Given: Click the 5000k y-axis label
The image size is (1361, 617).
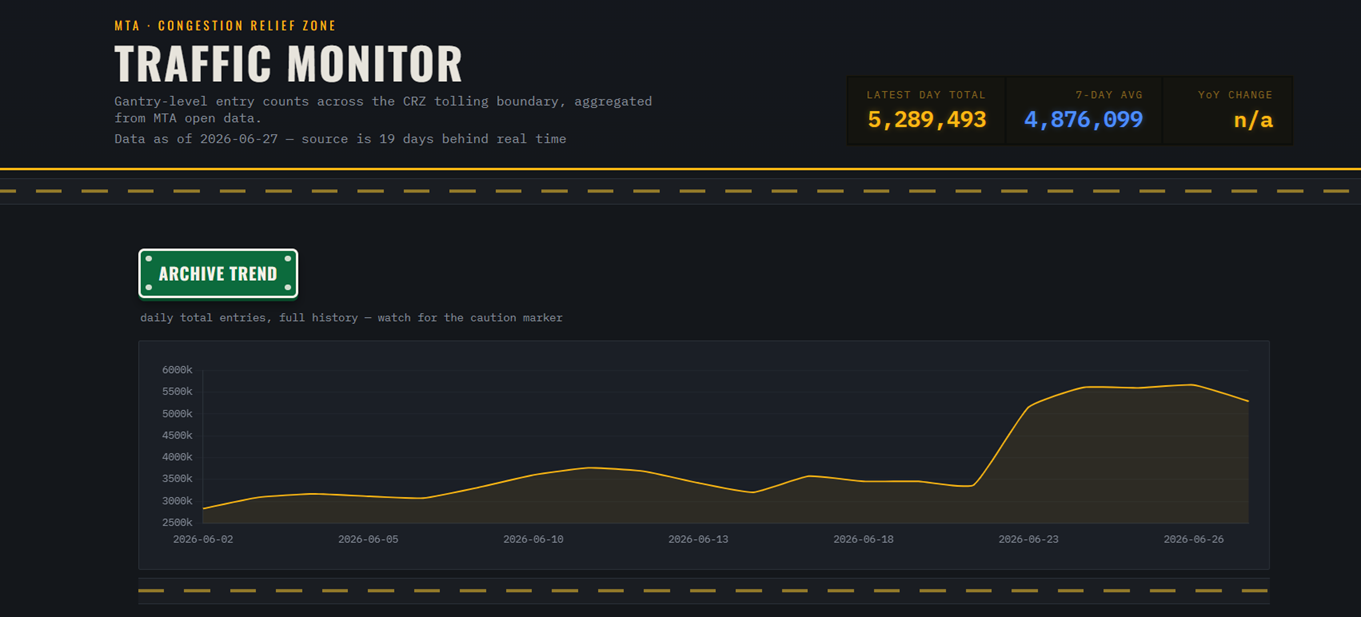Looking at the screenshot, I should [177, 414].
